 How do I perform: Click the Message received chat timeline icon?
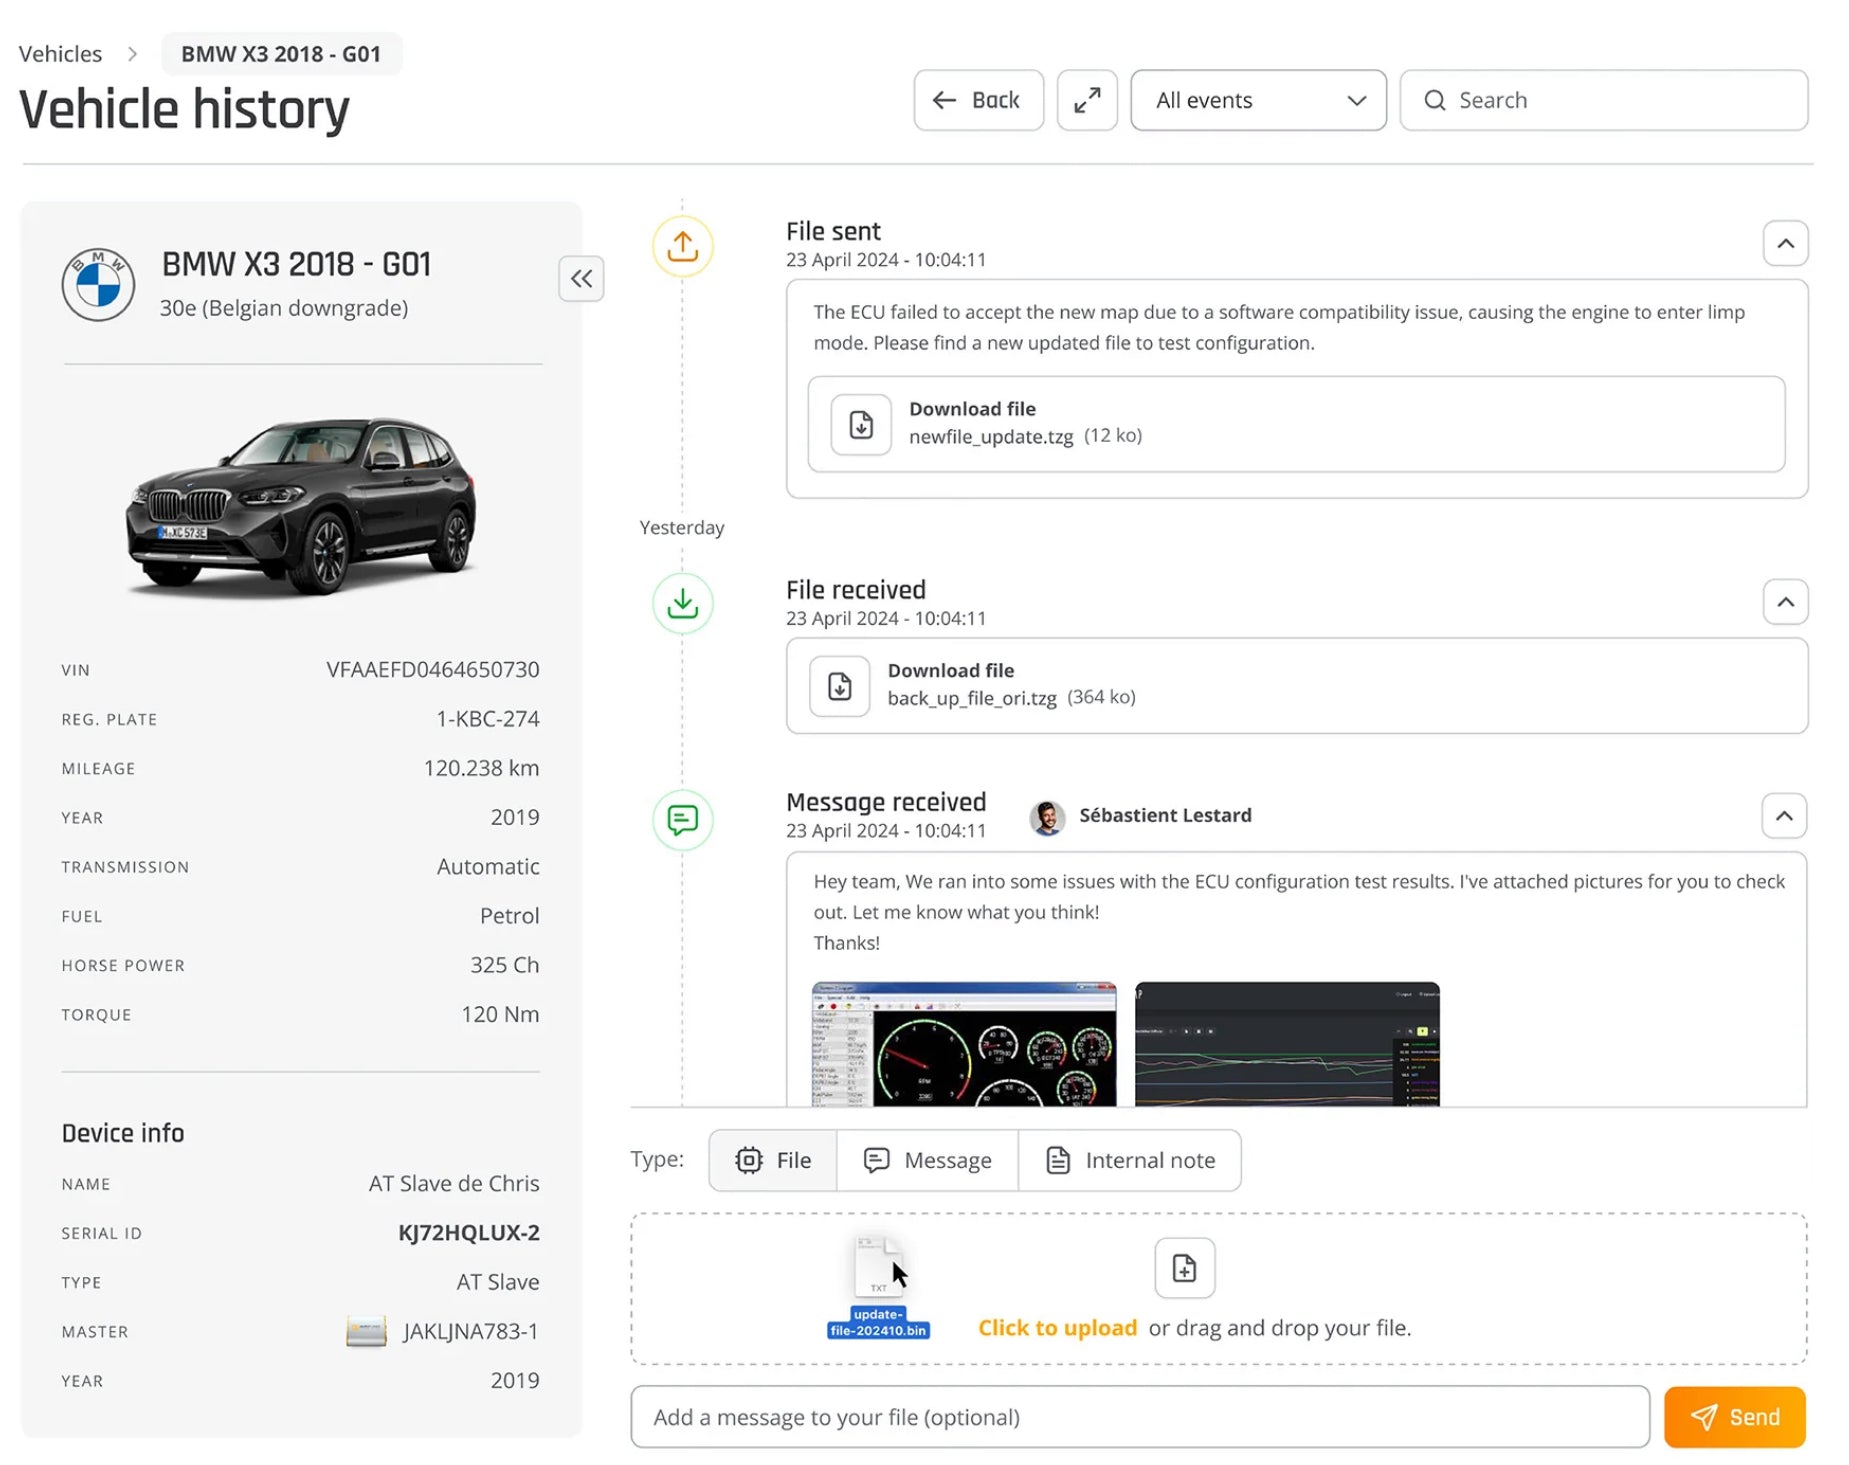pos(682,820)
